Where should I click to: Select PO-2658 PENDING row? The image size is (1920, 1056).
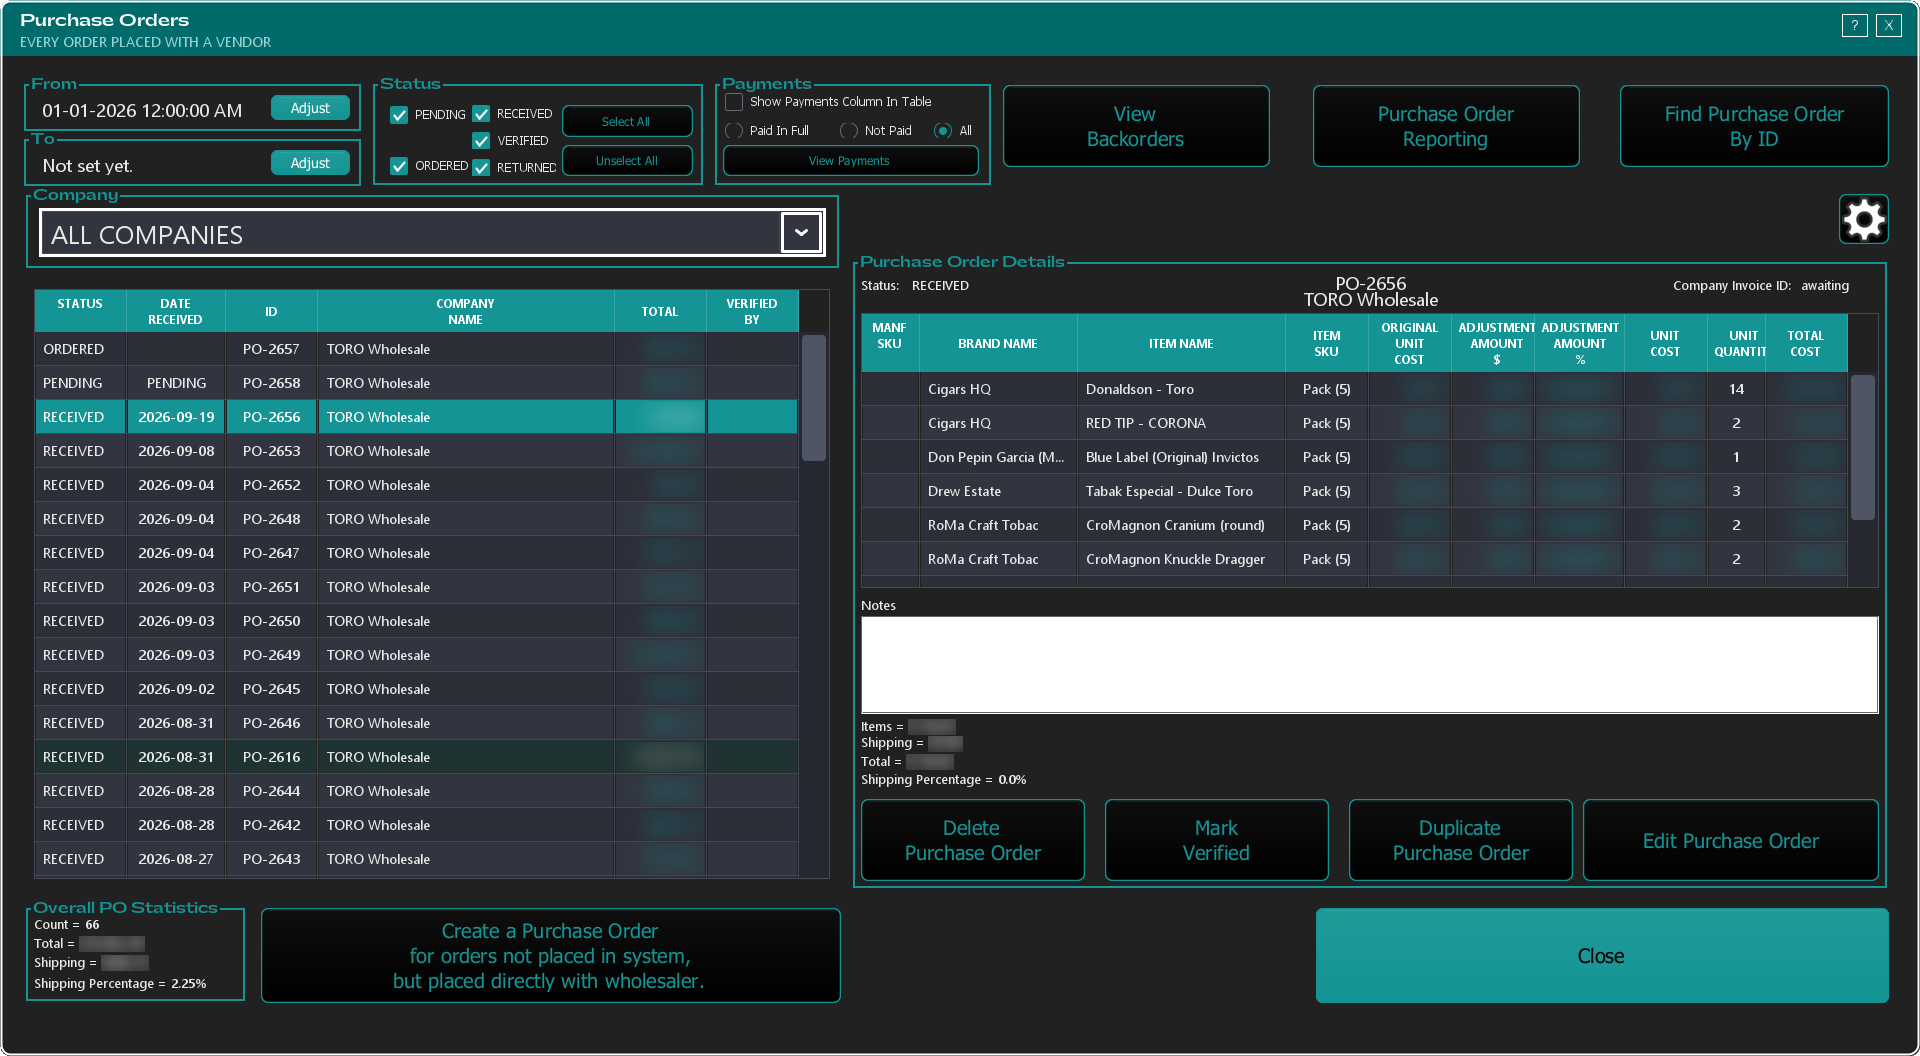(x=416, y=383)
